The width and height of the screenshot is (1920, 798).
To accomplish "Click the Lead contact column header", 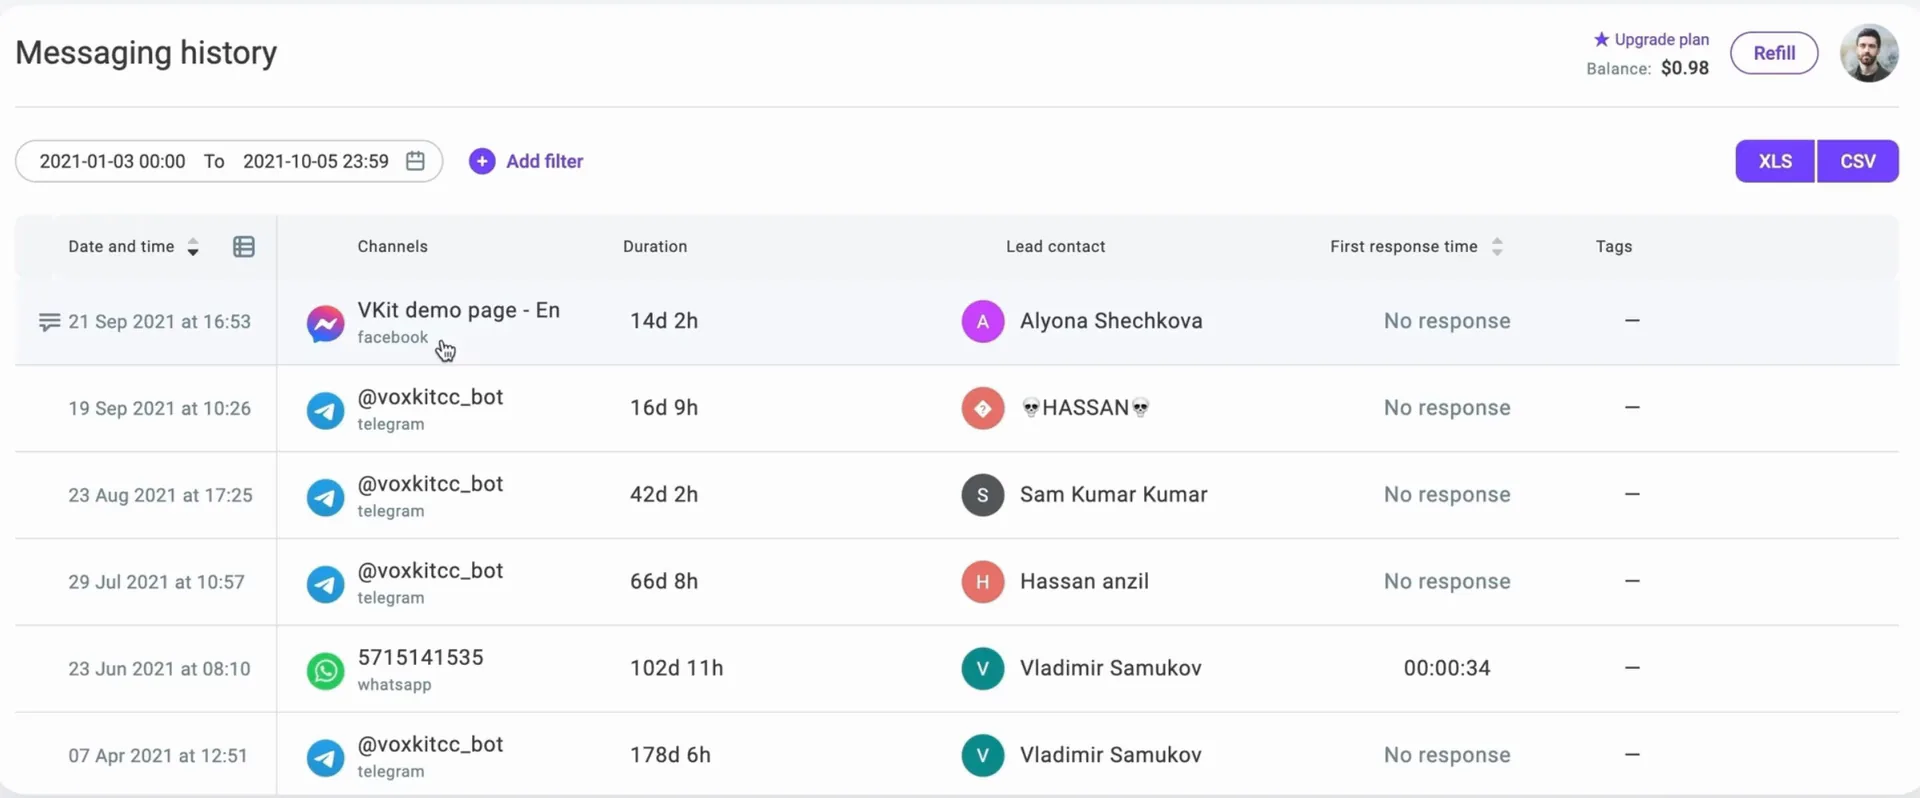I will [1055, 247].
